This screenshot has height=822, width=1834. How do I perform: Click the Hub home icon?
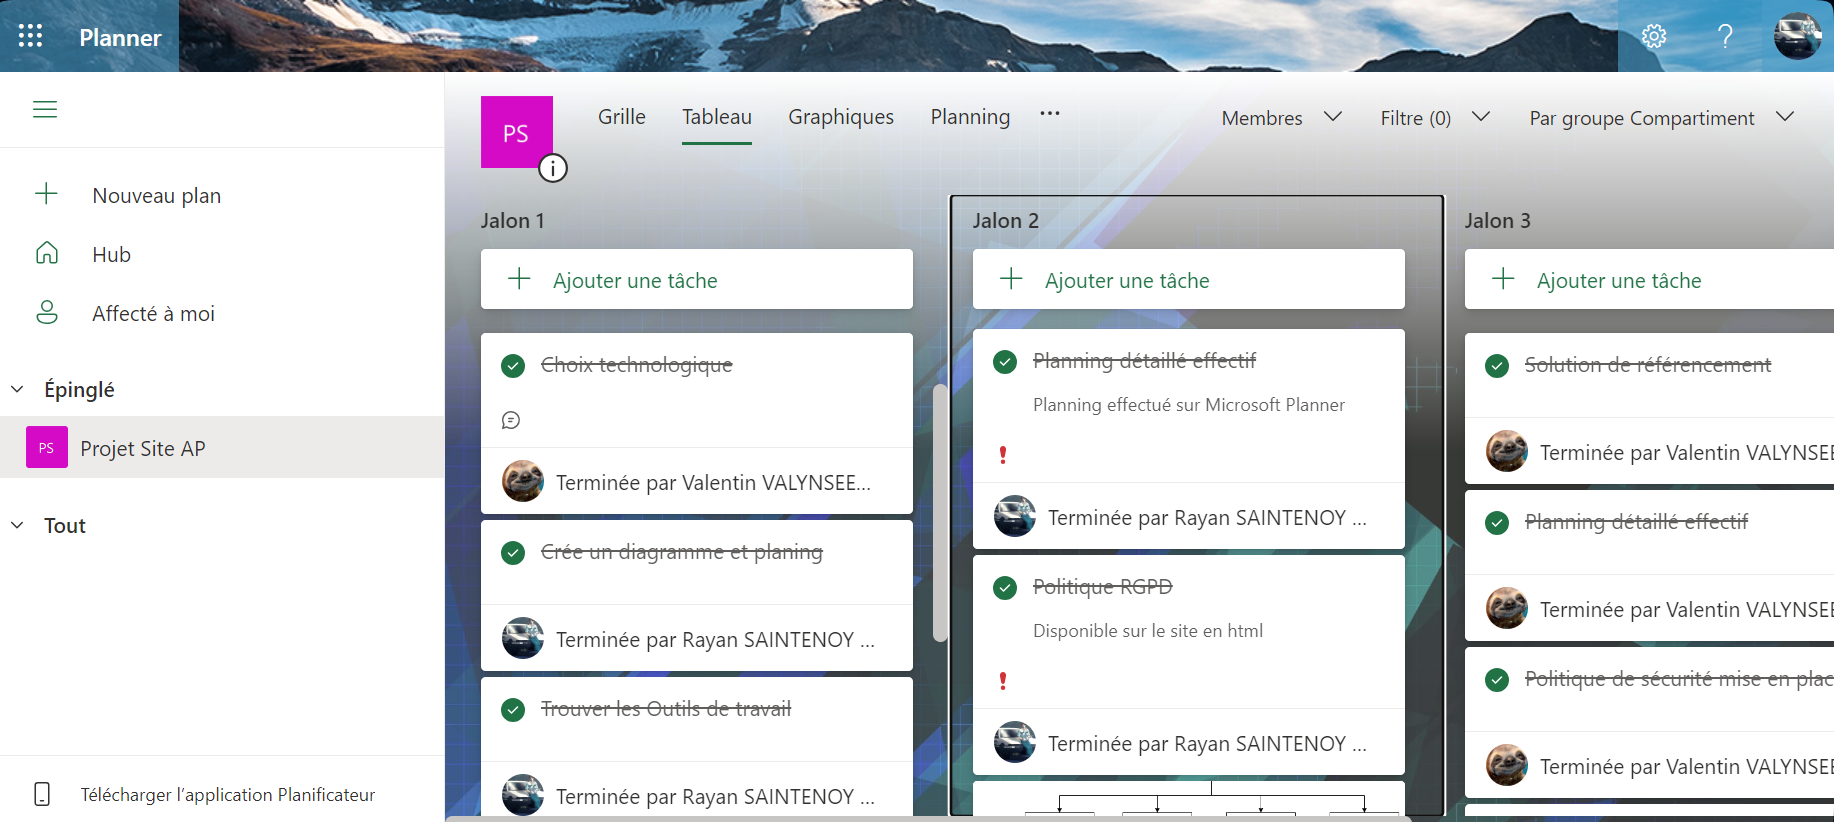47,254
